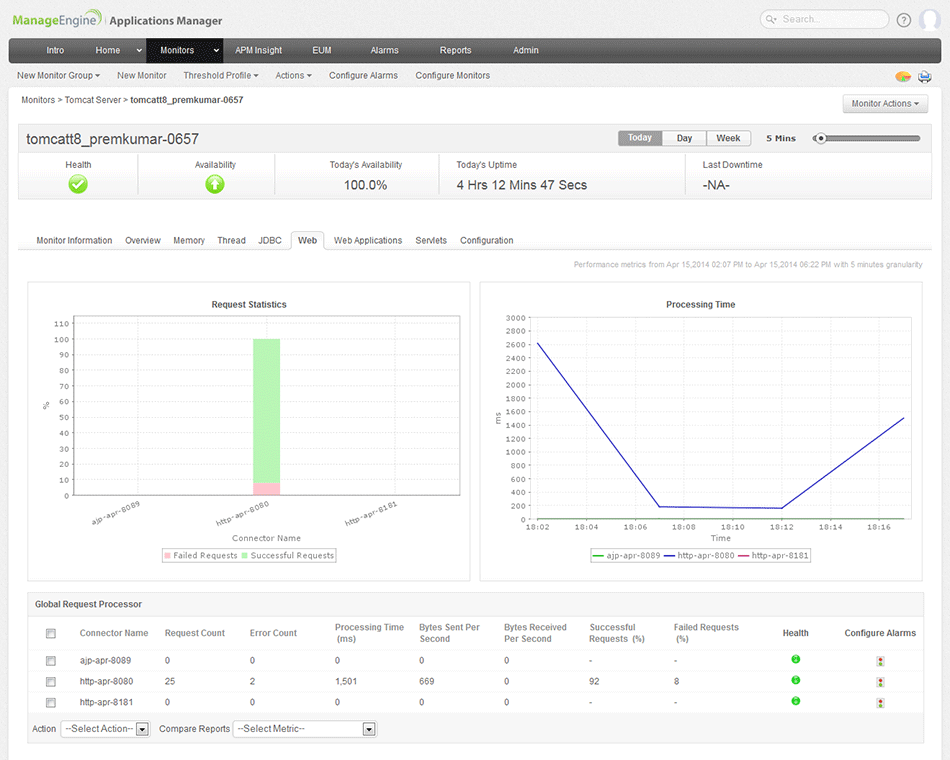Click health icon for http-apr-8080
950x760 pixels.
click(796, 680)
